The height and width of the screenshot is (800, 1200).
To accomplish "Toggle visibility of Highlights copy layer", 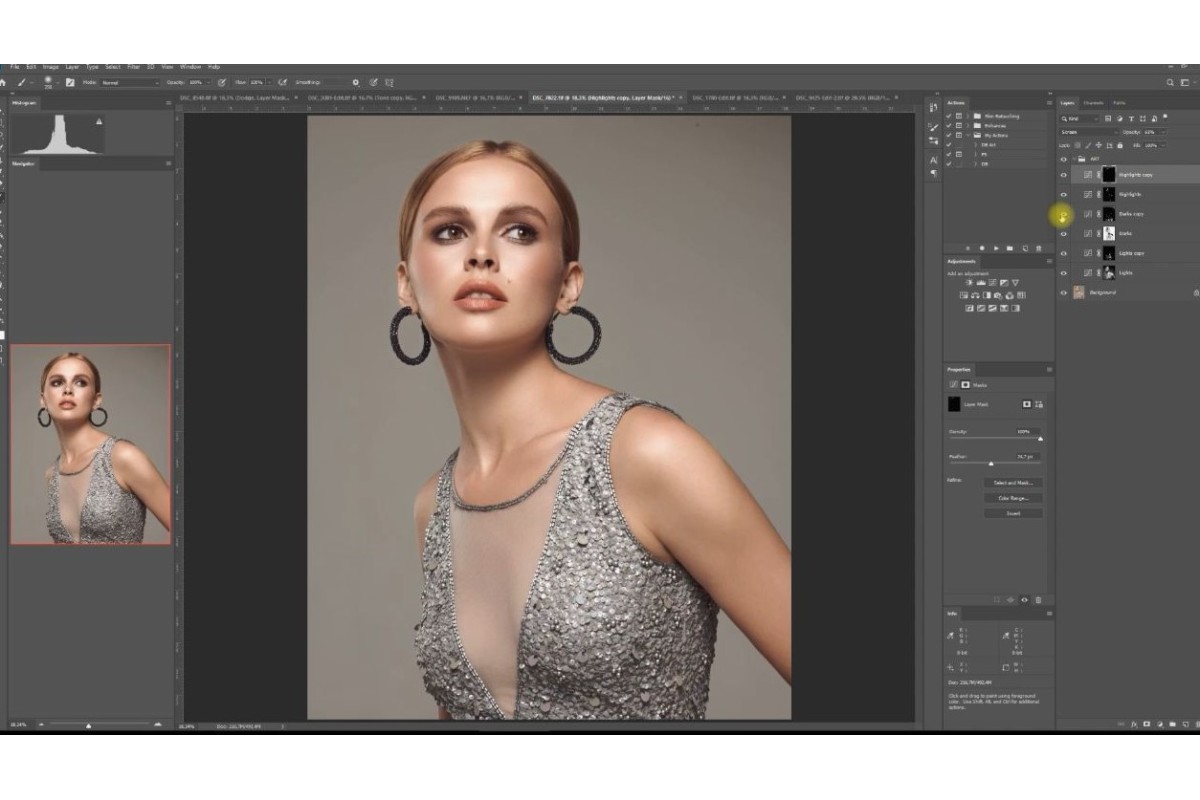I will [1063, 175].
